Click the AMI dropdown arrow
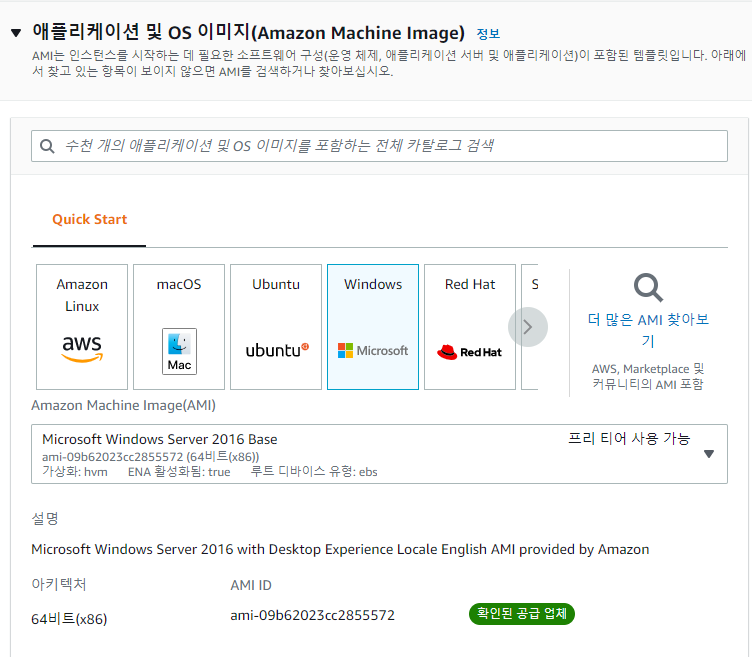The height and width of the screenshot is (657, 752). click(x=709, y=454)
